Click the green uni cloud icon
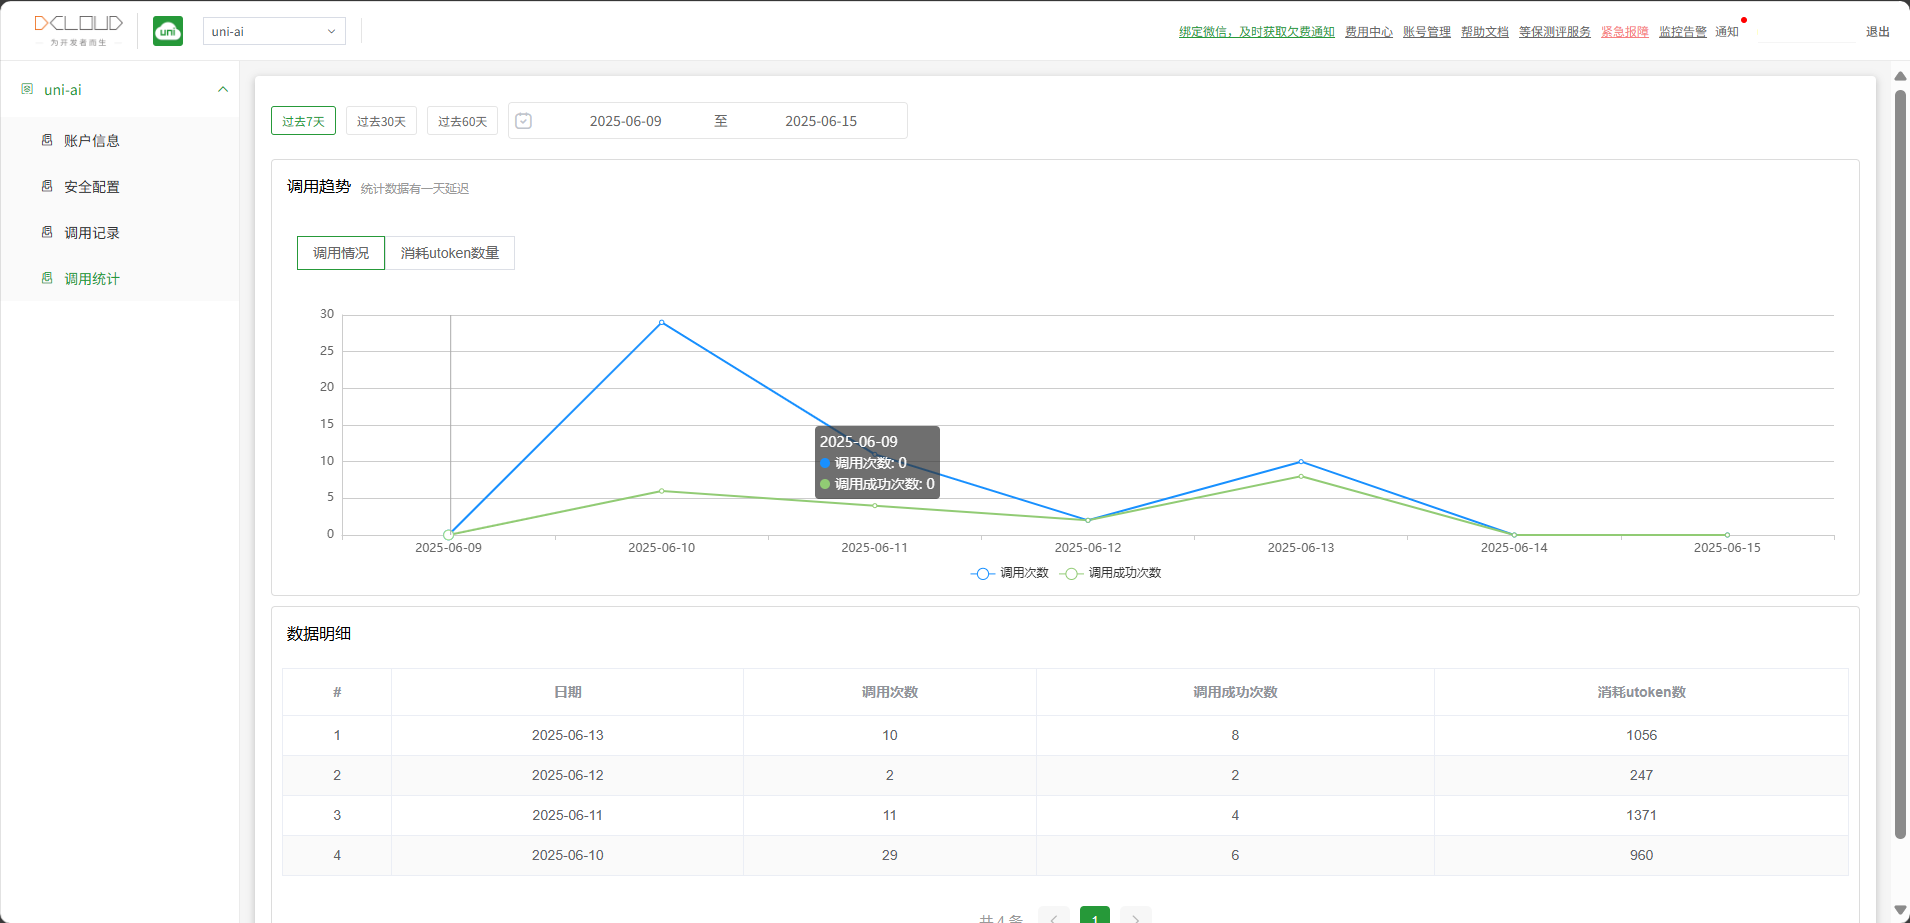The height and width of the screenshot is (923, 1910). [x=168, y=31]
